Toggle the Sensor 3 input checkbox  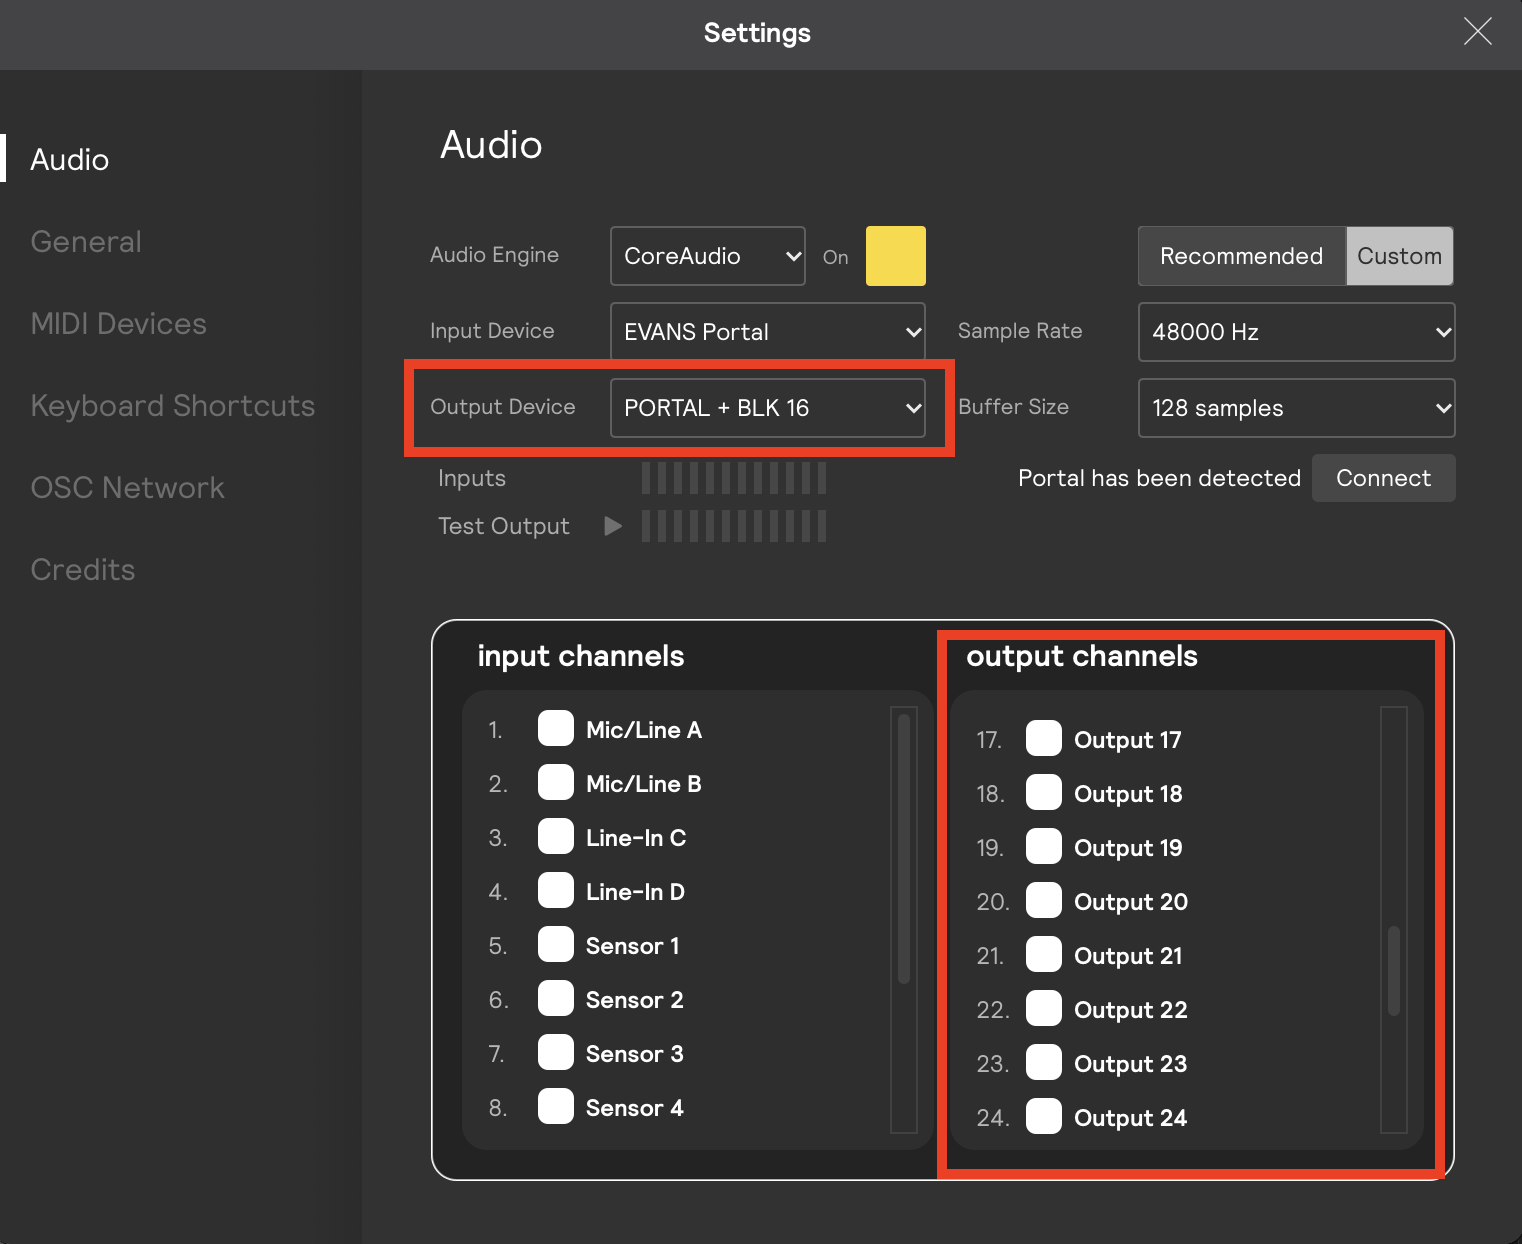tap(556, 1053)
